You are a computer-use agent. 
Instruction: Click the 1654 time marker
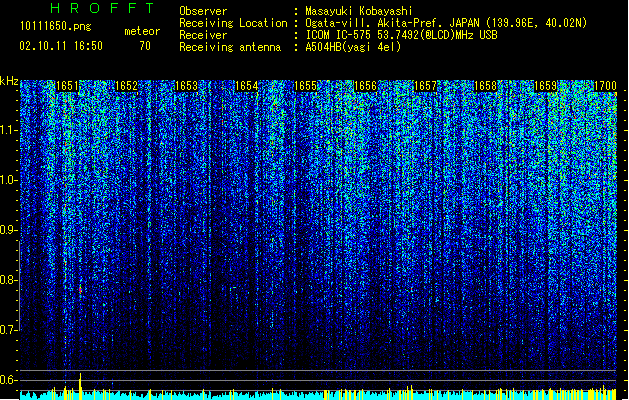point(246,86)
